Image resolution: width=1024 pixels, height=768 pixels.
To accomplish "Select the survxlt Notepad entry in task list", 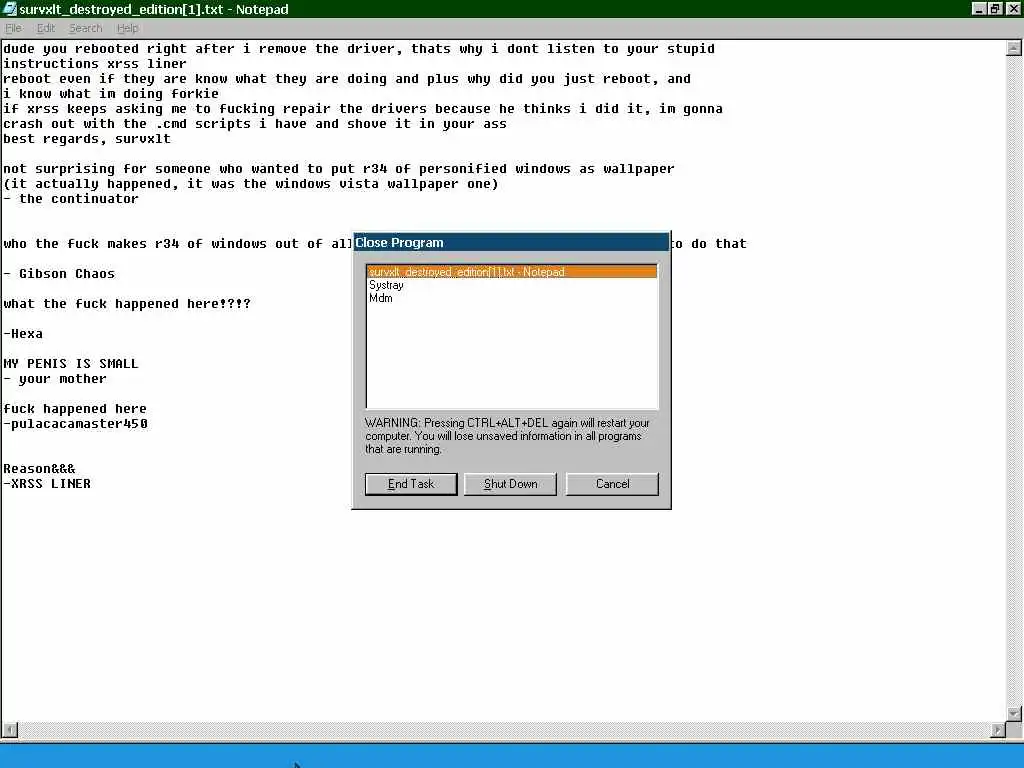I will click(512, 272).
